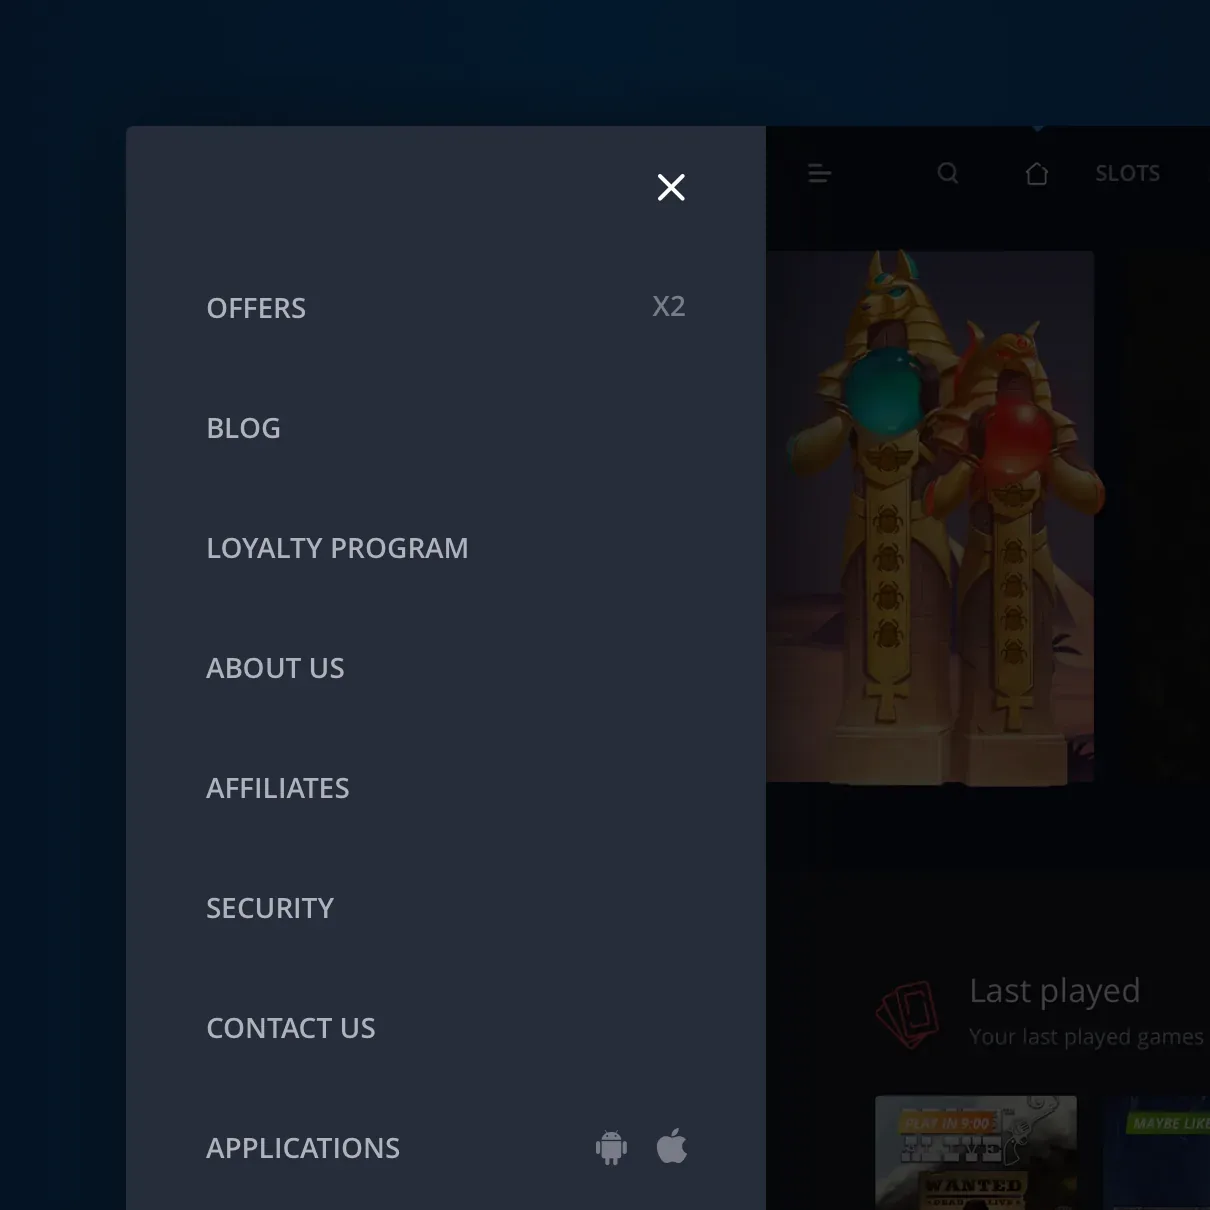Open the Security page
Viewport: 1210px width, 1210px height.
pyautogui.click(x=270, y=908)
